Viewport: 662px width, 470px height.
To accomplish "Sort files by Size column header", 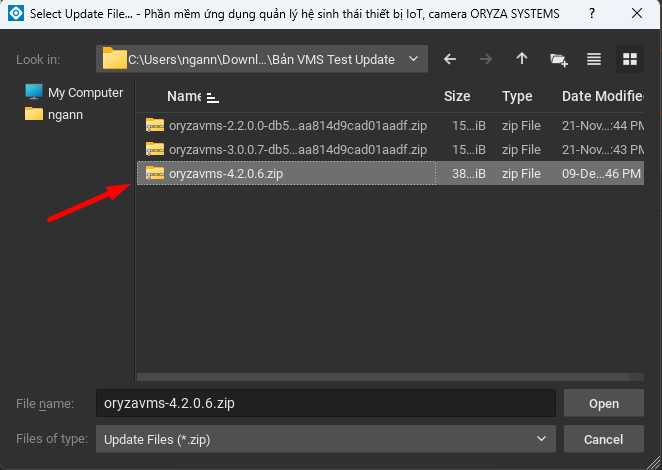I will [457, 96].
